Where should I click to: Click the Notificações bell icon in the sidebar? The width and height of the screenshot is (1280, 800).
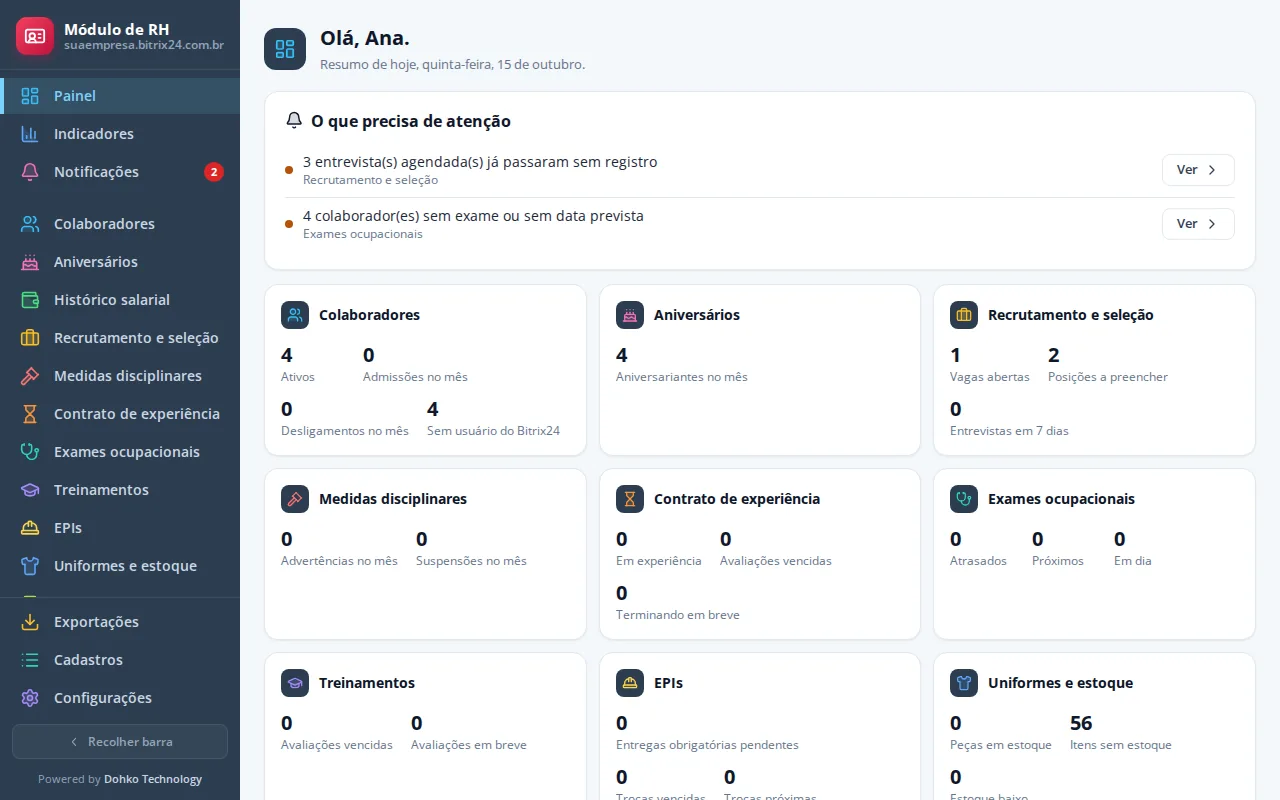click(x=30, y=172)
